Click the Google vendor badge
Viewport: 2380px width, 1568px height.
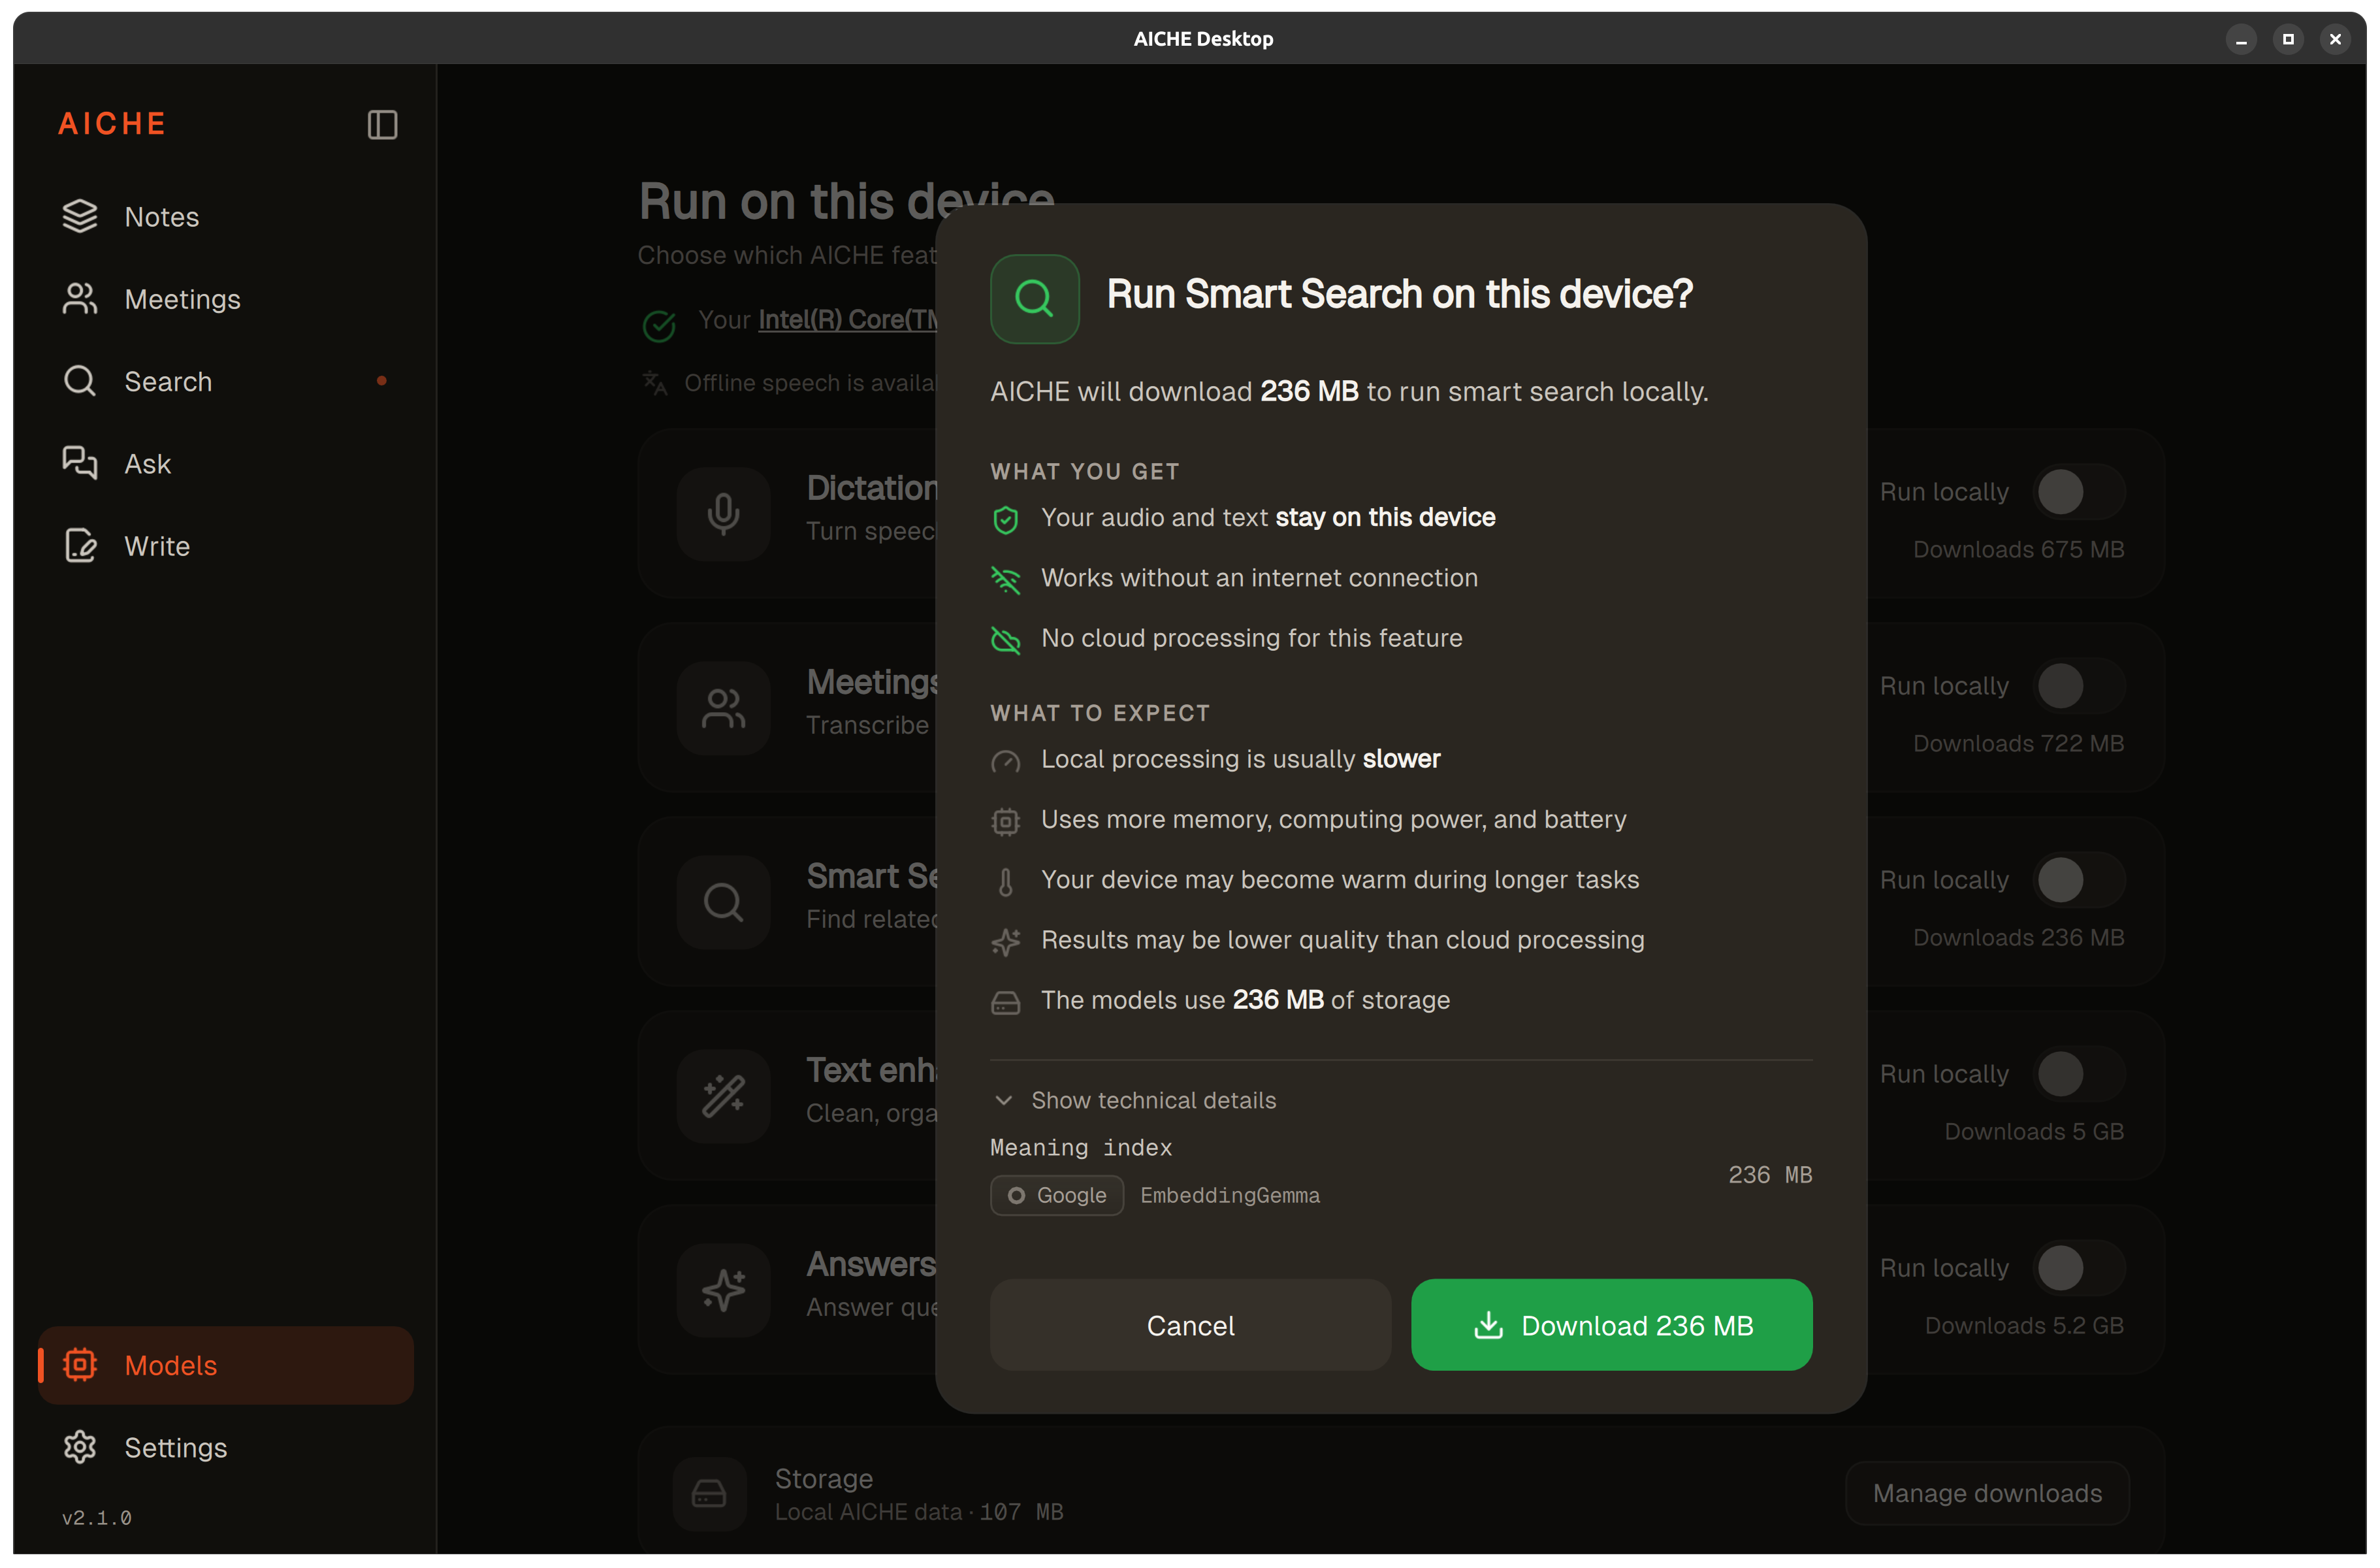(1057, 1196)
